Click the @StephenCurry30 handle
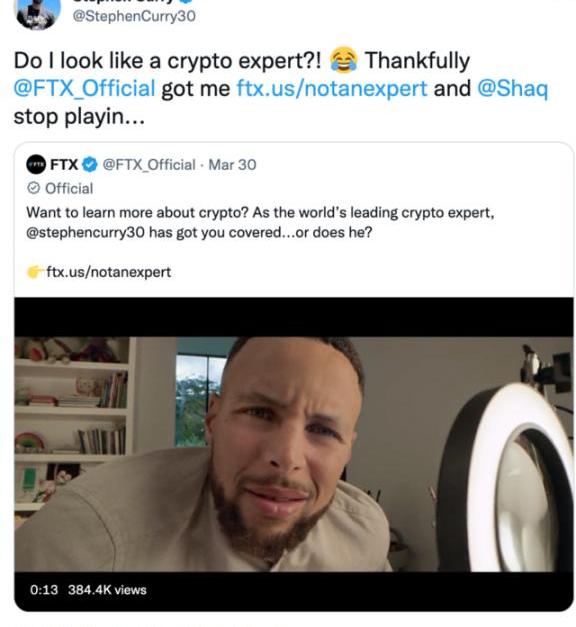 pos(134,16)
